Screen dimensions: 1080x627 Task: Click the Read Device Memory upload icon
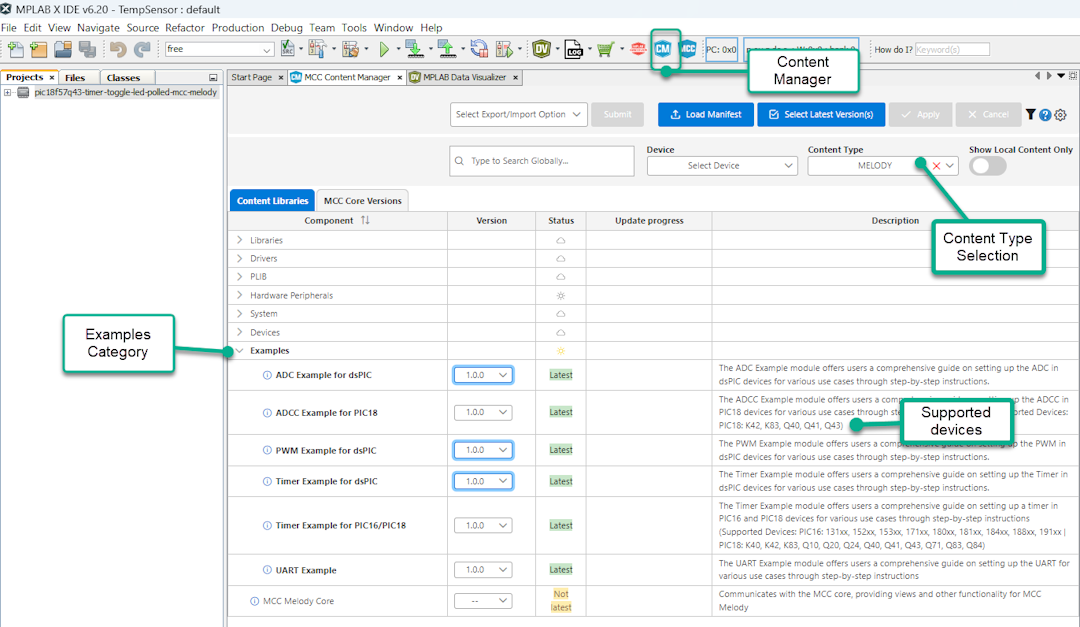click(x=447, y=49)
